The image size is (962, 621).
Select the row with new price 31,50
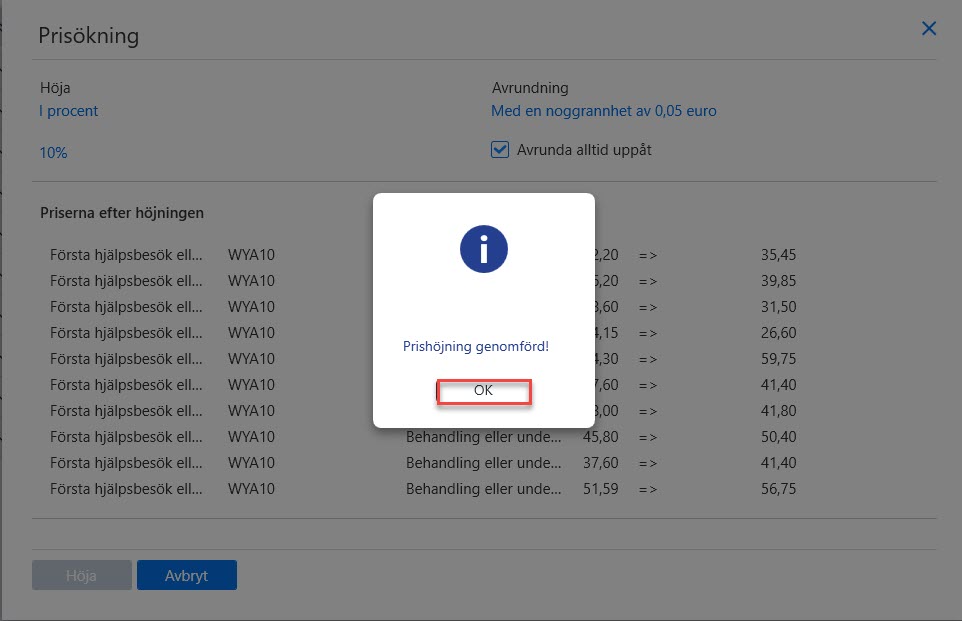(423, 307)
